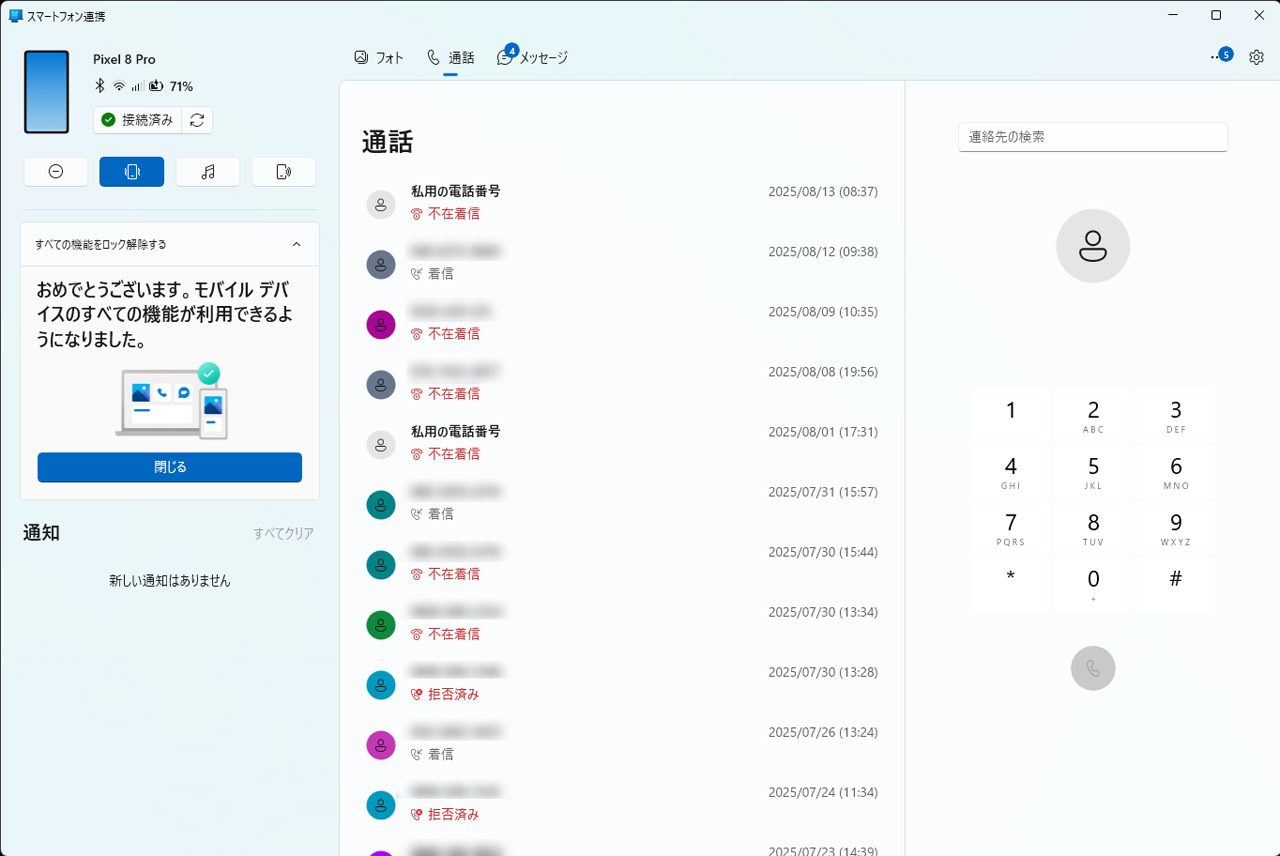Click the Pixel 8 Pro phone image
This screenshot has width=1280, height=856.
47,92
